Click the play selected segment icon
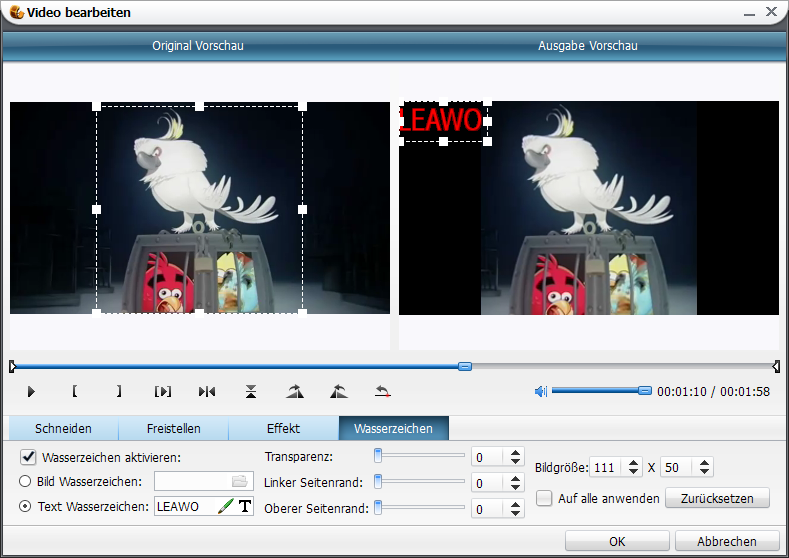 click(163, 392)
